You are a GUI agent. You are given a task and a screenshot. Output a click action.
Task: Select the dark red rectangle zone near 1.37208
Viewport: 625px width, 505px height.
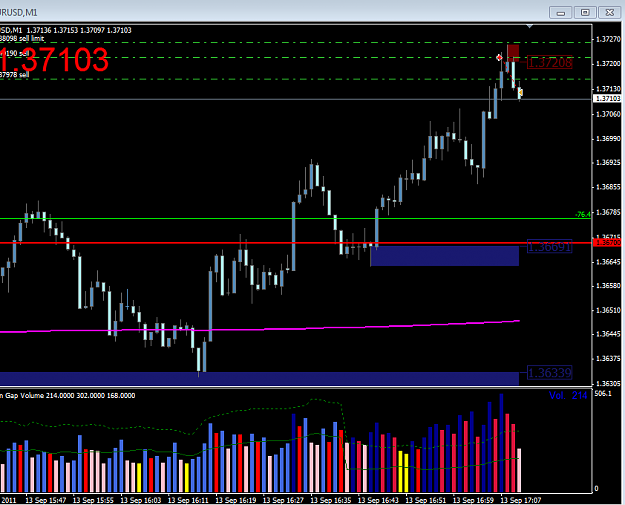(513, 53)
